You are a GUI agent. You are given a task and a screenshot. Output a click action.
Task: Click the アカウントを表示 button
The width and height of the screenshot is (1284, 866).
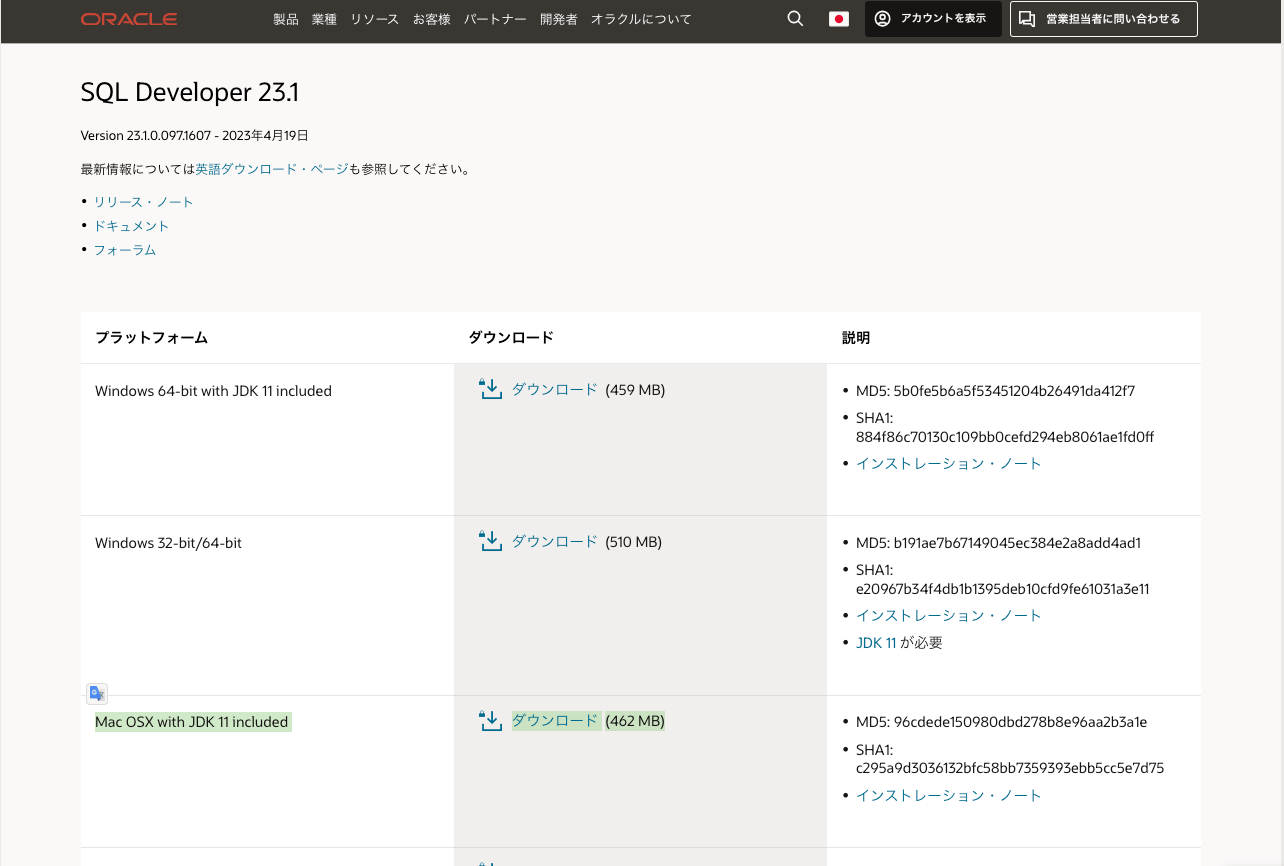(x=933, y=19)
